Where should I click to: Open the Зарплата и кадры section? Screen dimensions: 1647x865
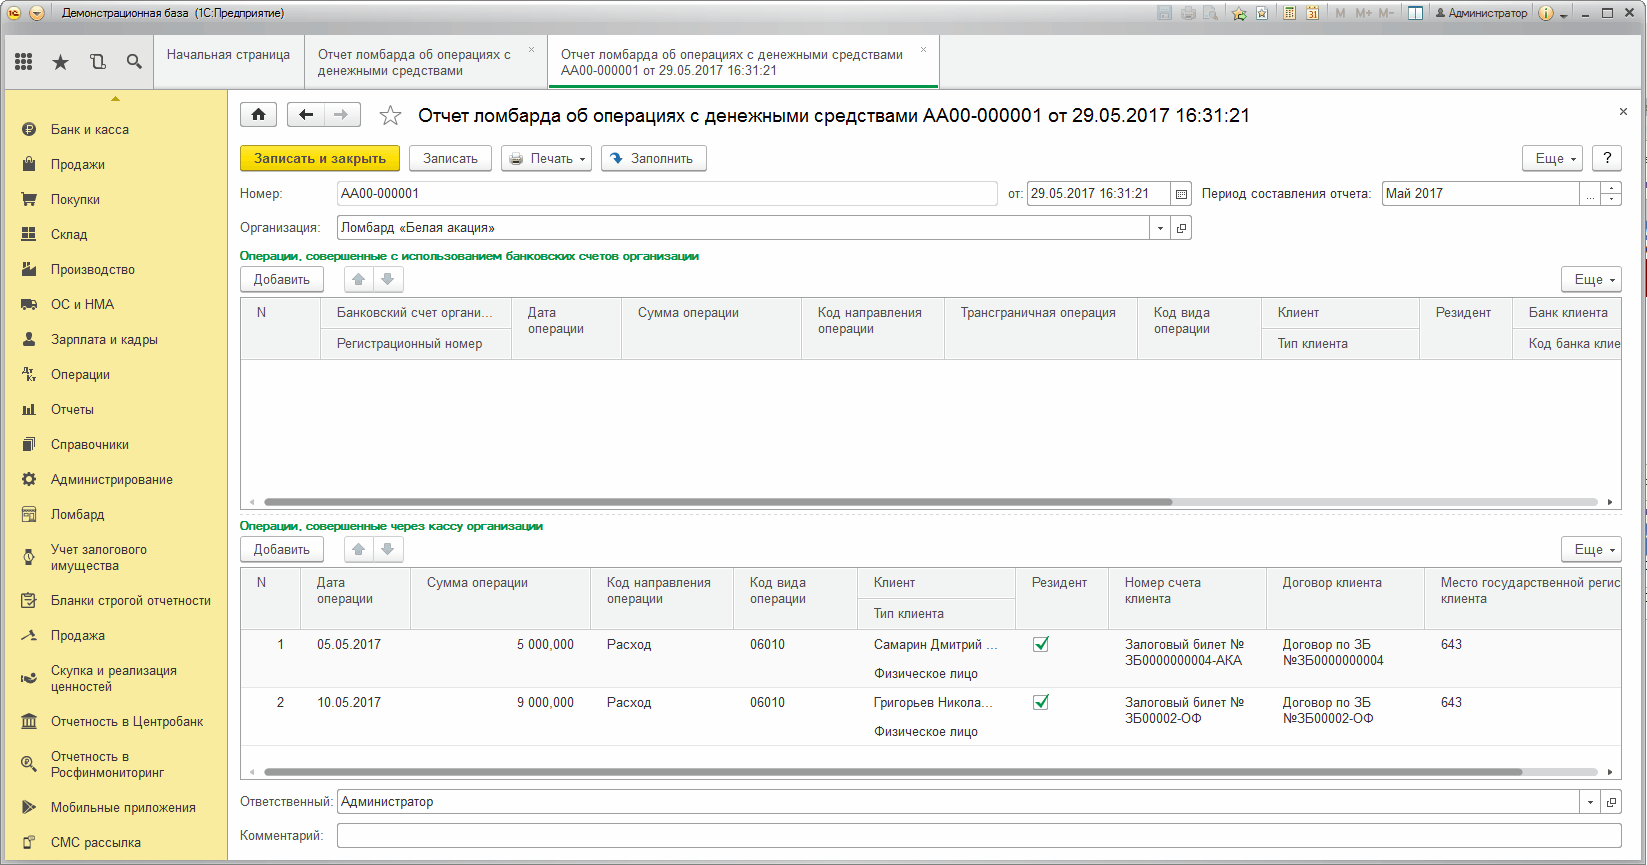[x=104, y=339]
